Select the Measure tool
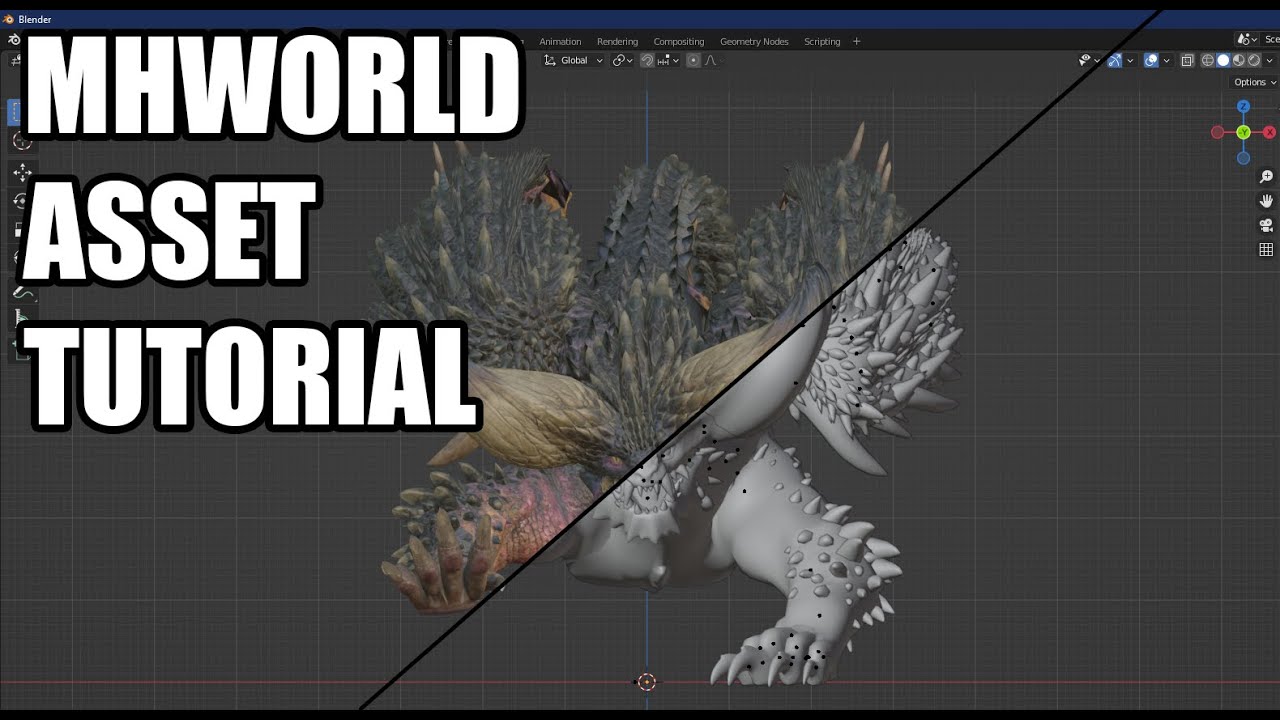 [x=22, y=320]
